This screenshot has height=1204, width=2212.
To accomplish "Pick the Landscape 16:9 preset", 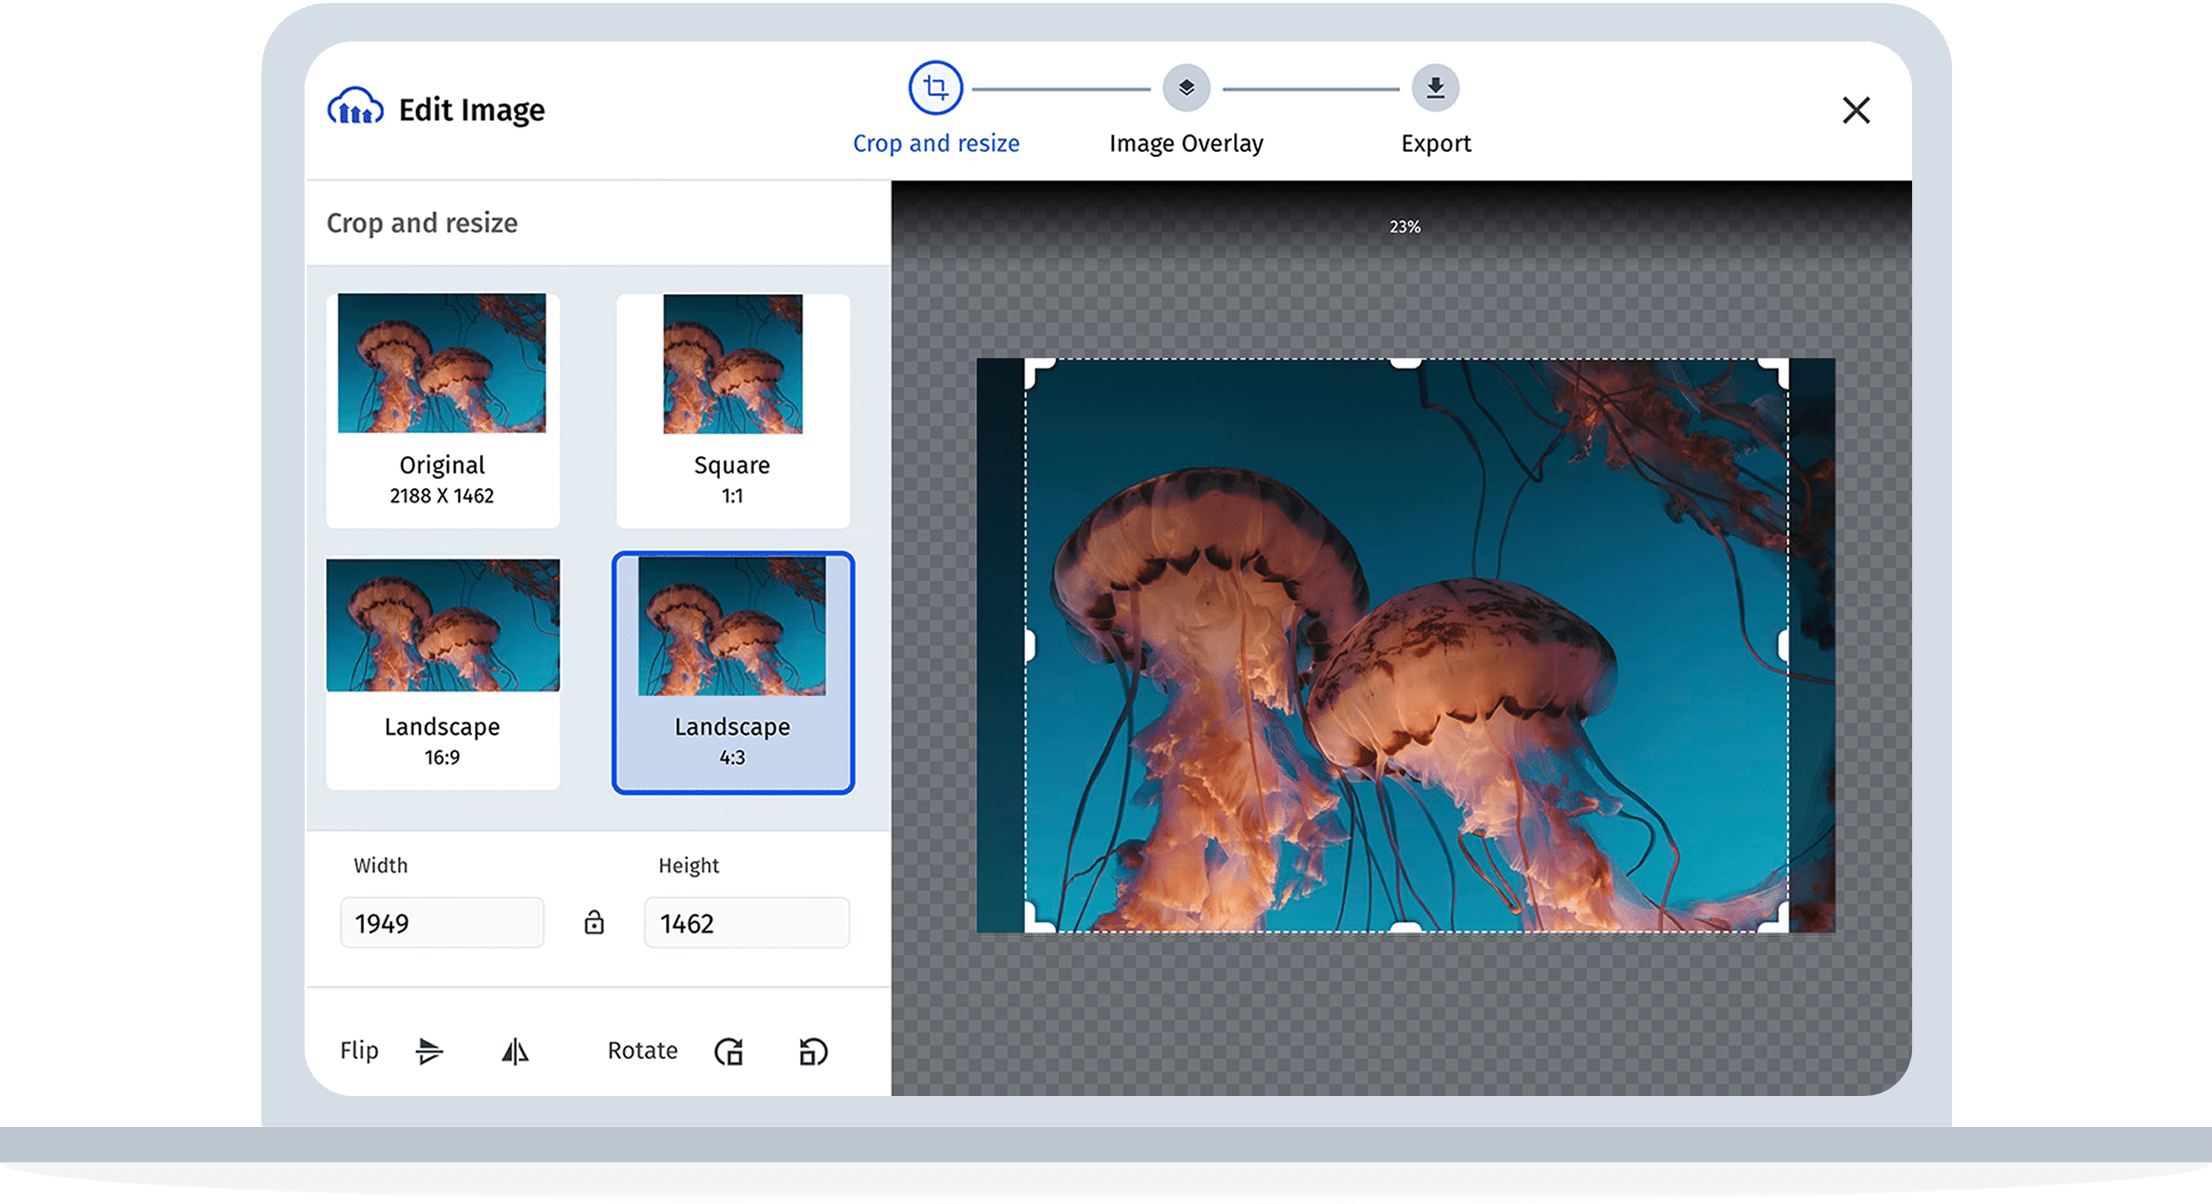I will [x=442, y=673].
